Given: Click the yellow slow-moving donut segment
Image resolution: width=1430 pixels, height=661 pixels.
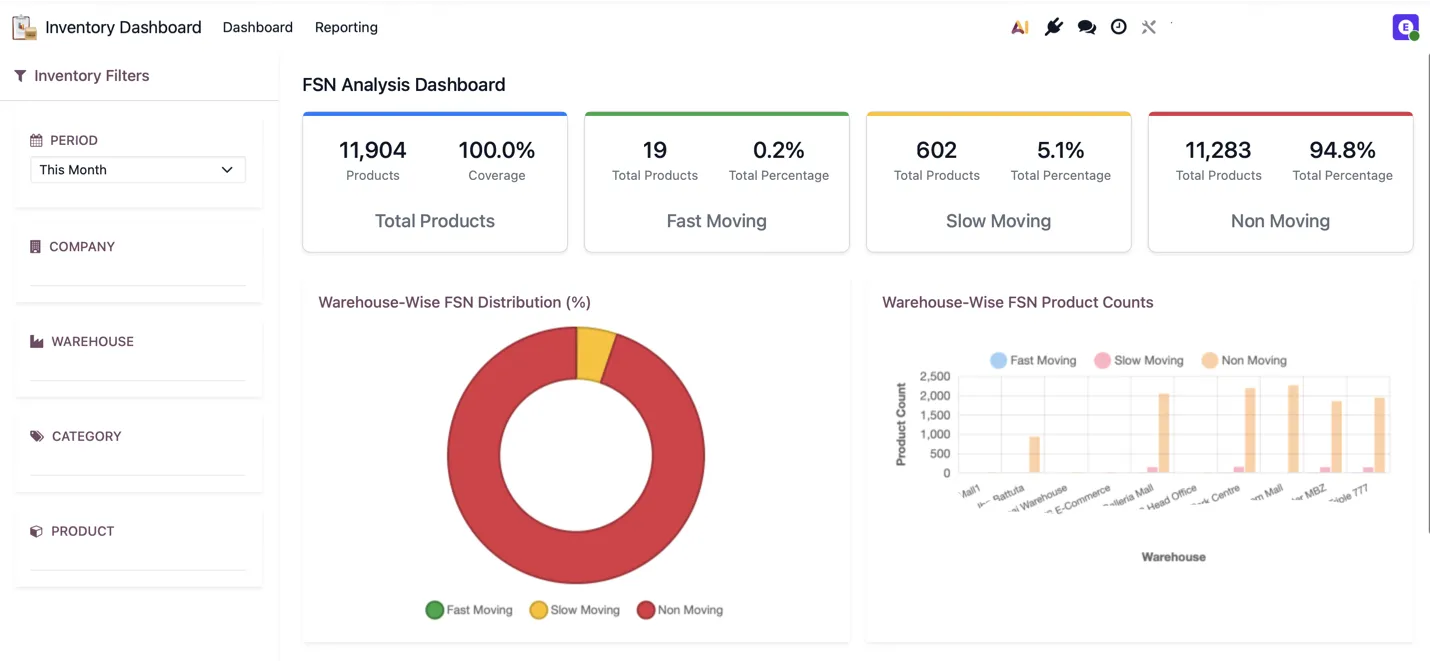Looking at the screenshot, I should point(596,354).
